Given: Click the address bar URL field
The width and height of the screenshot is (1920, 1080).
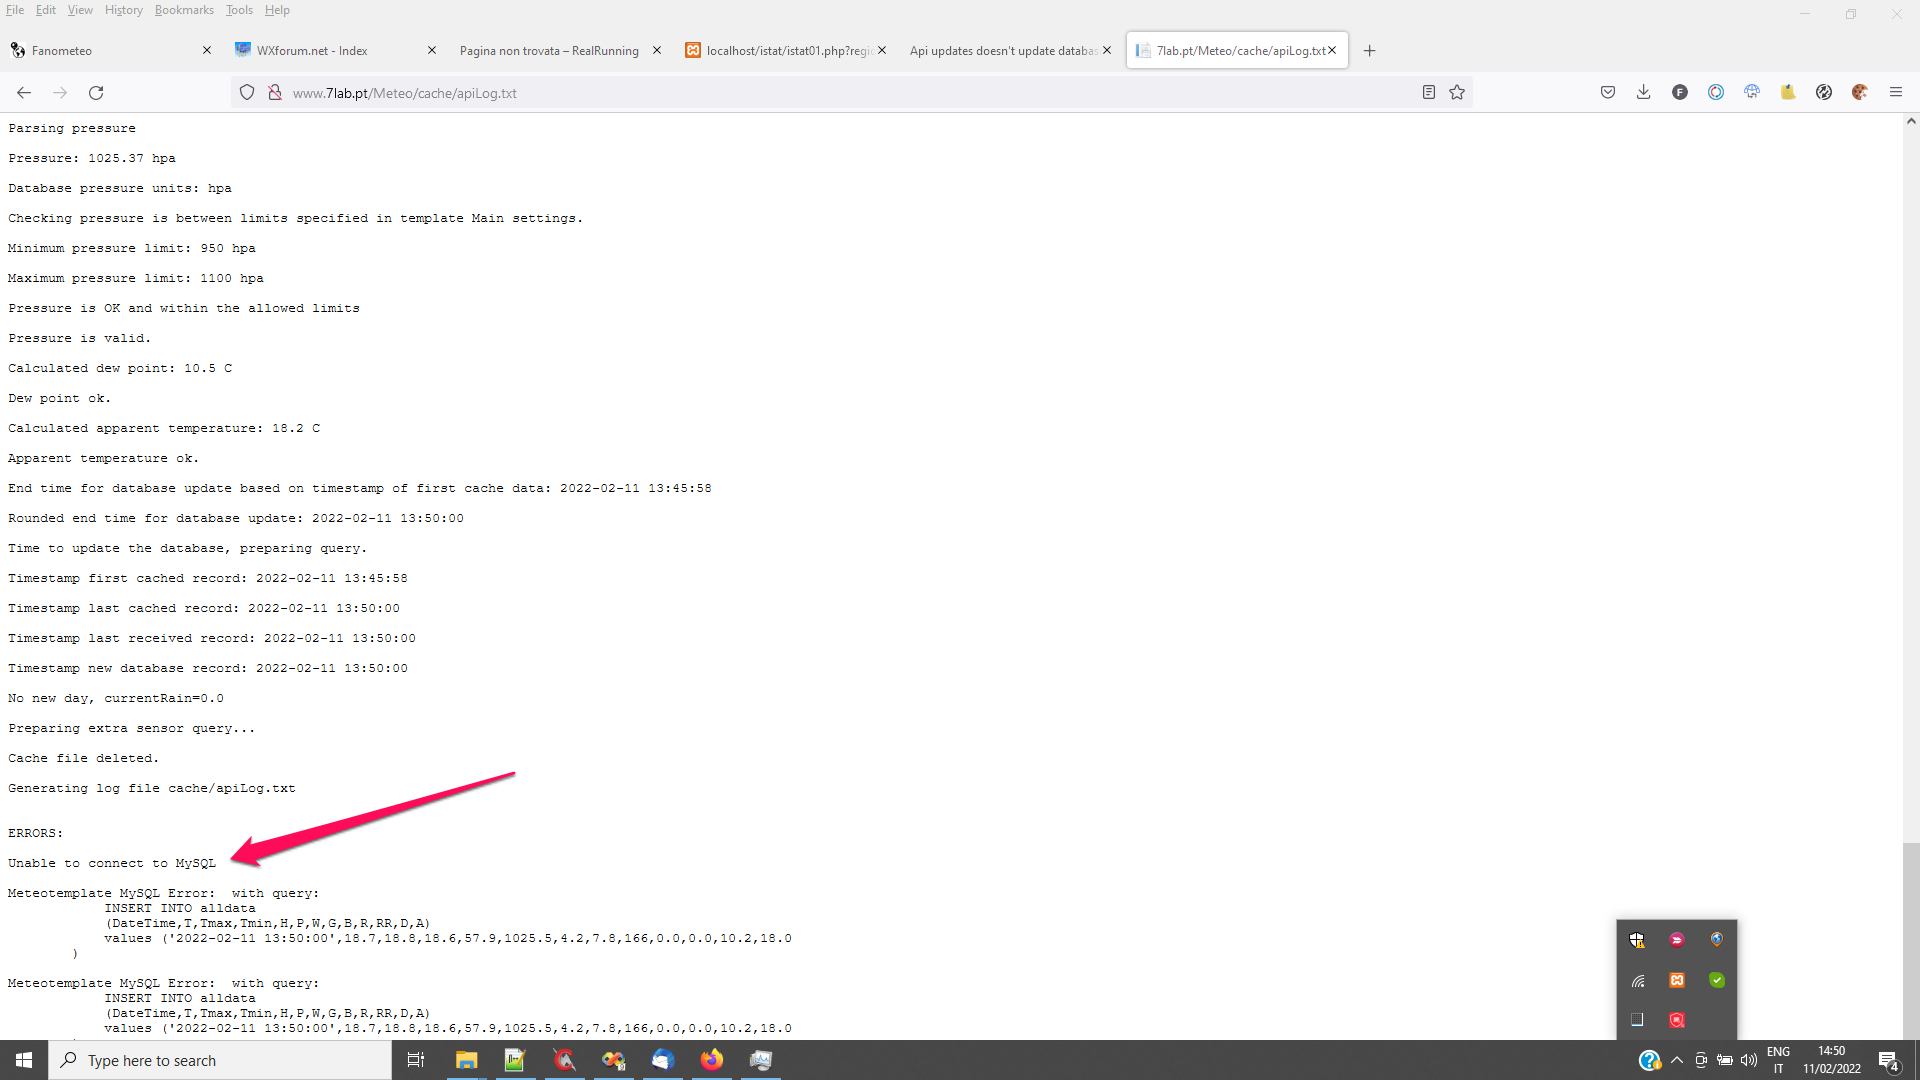Looking at the screenshot, I should 850,93.
